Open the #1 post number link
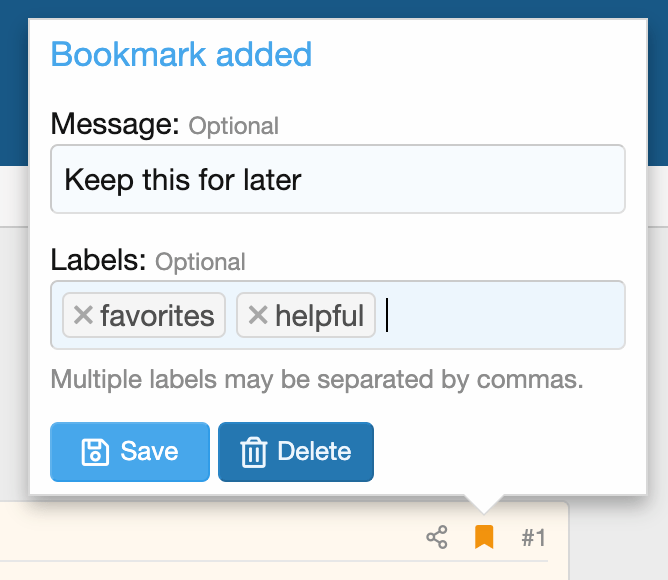668x580 pixels. tap(533, 538)
